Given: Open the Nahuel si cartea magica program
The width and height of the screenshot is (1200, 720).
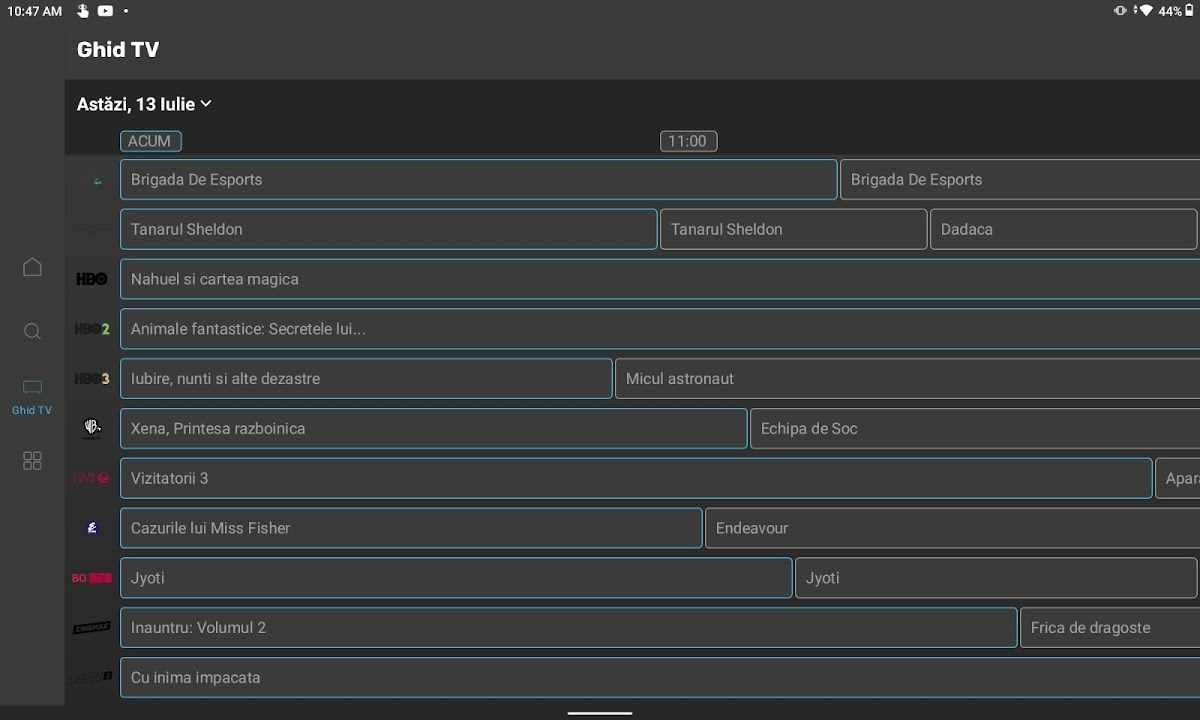Looking at the screenshot, I should [660, 279].
